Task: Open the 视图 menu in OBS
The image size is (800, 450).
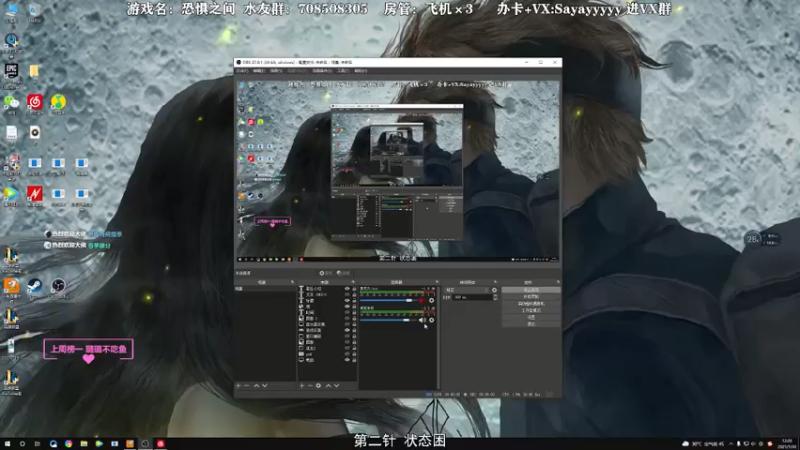Action: (276, 70)
